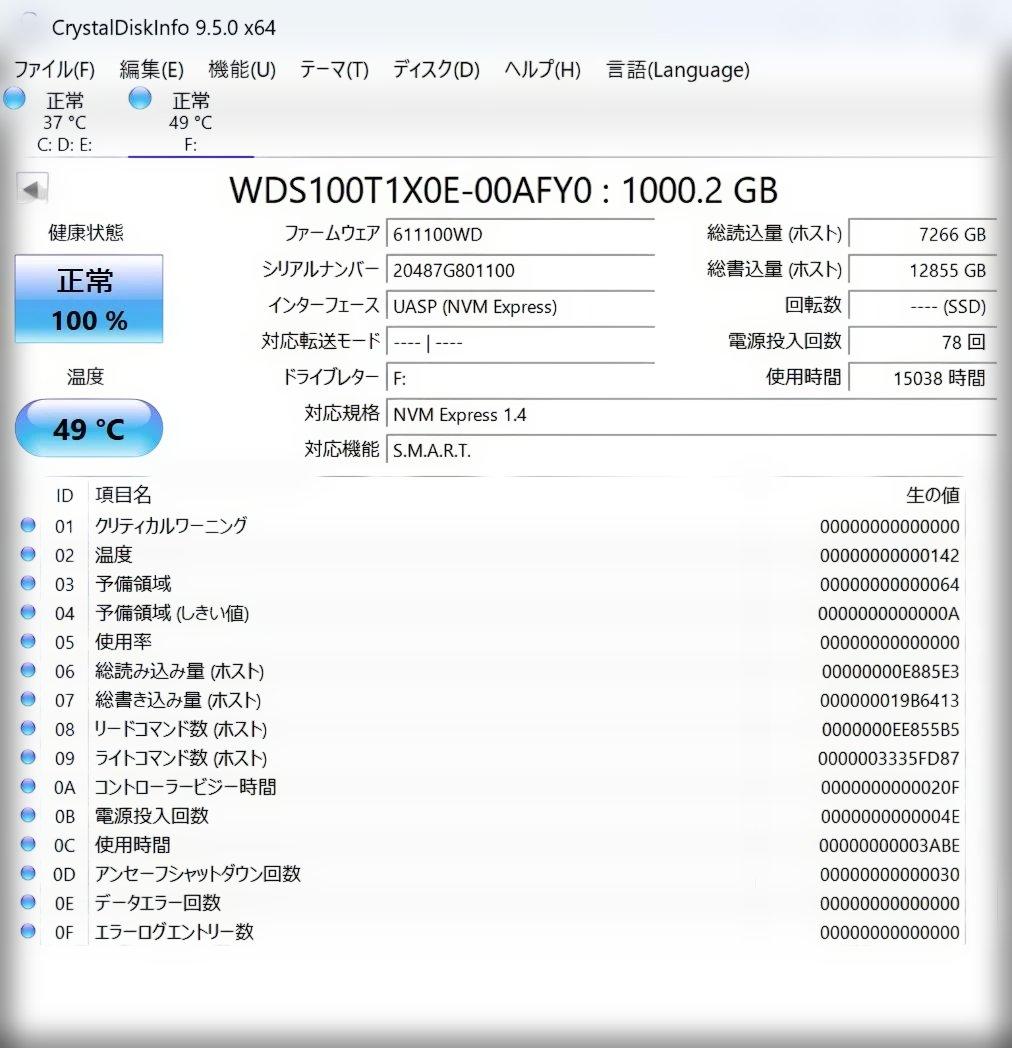
Task: Click the power on hours value 15038 時間
Action: [922, 379]
